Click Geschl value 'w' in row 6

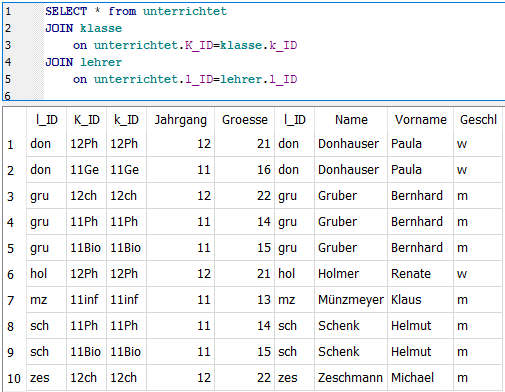coord(478,274)
